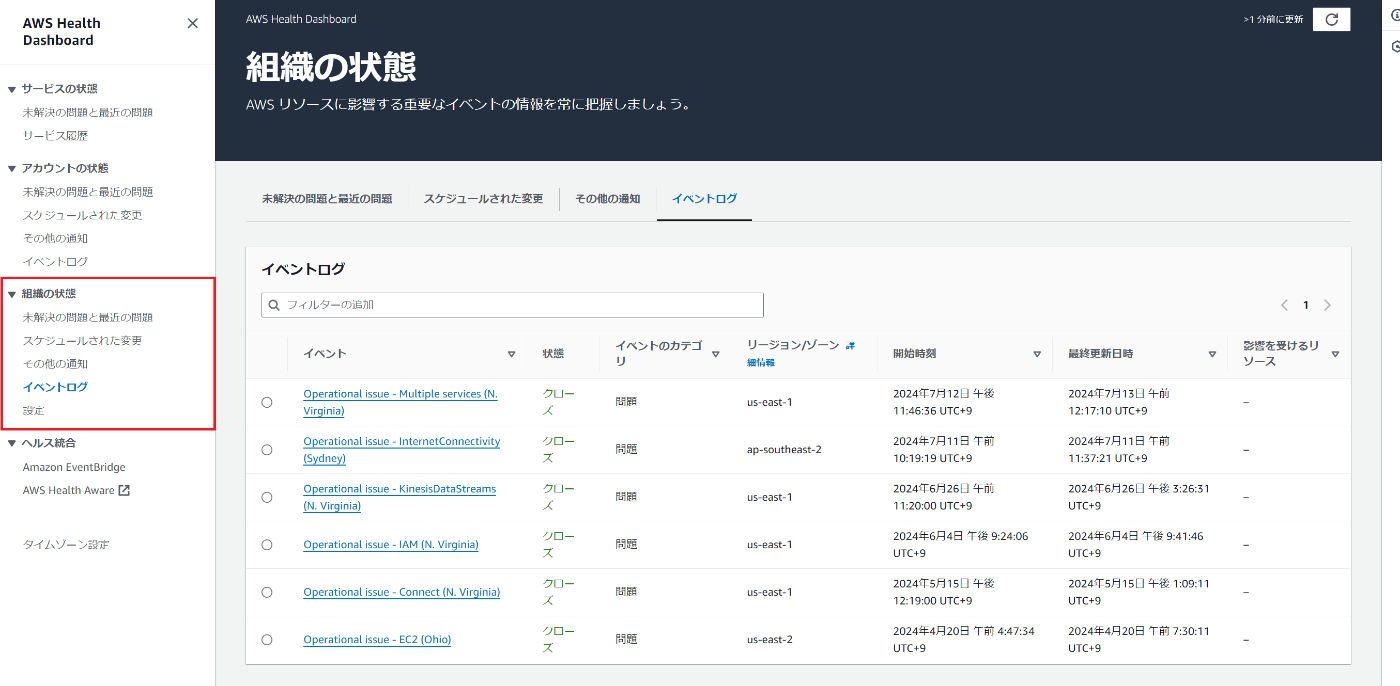The image size is (1400, 686).
Task: Click the refresh icon button
Action: tap(1331, 19)
